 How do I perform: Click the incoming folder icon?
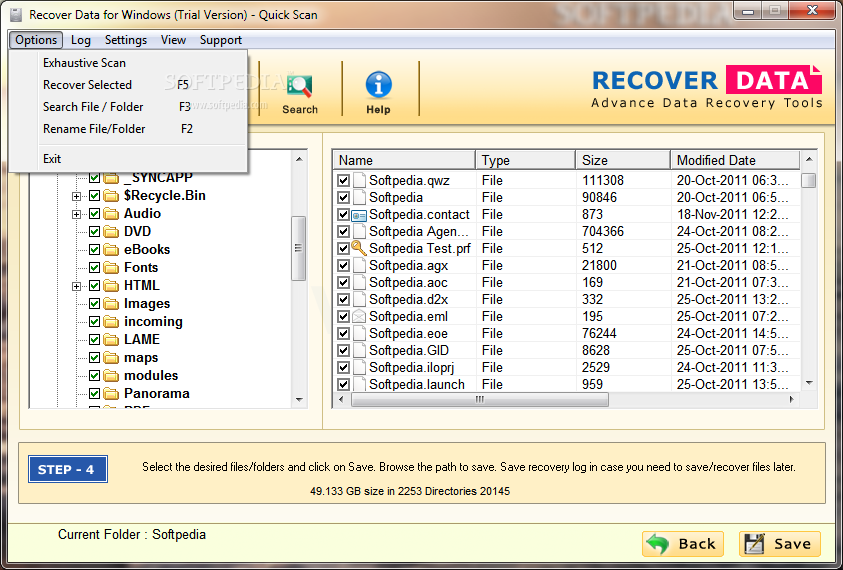point(111,322)
